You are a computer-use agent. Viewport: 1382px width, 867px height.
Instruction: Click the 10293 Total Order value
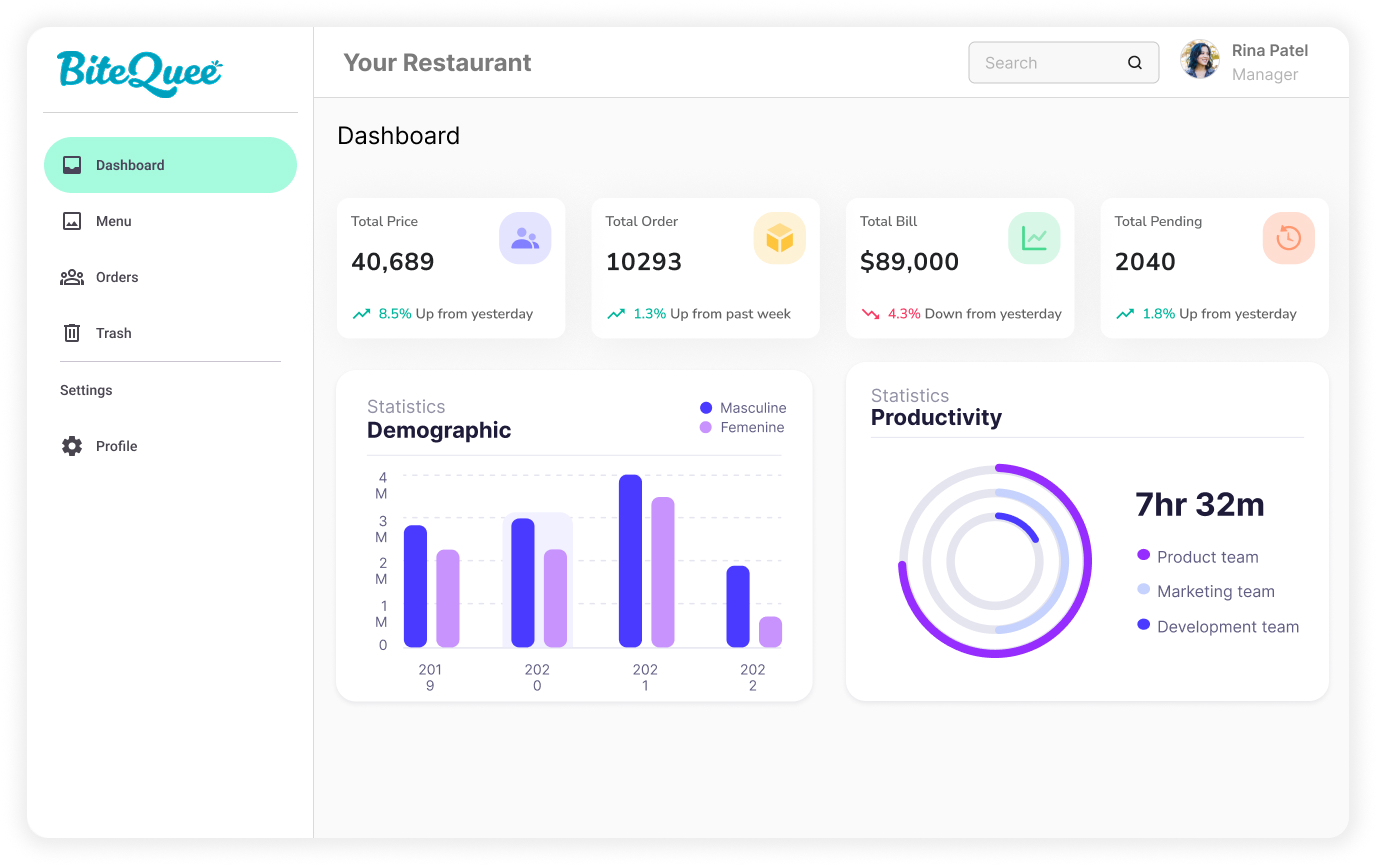click(644, 262)
